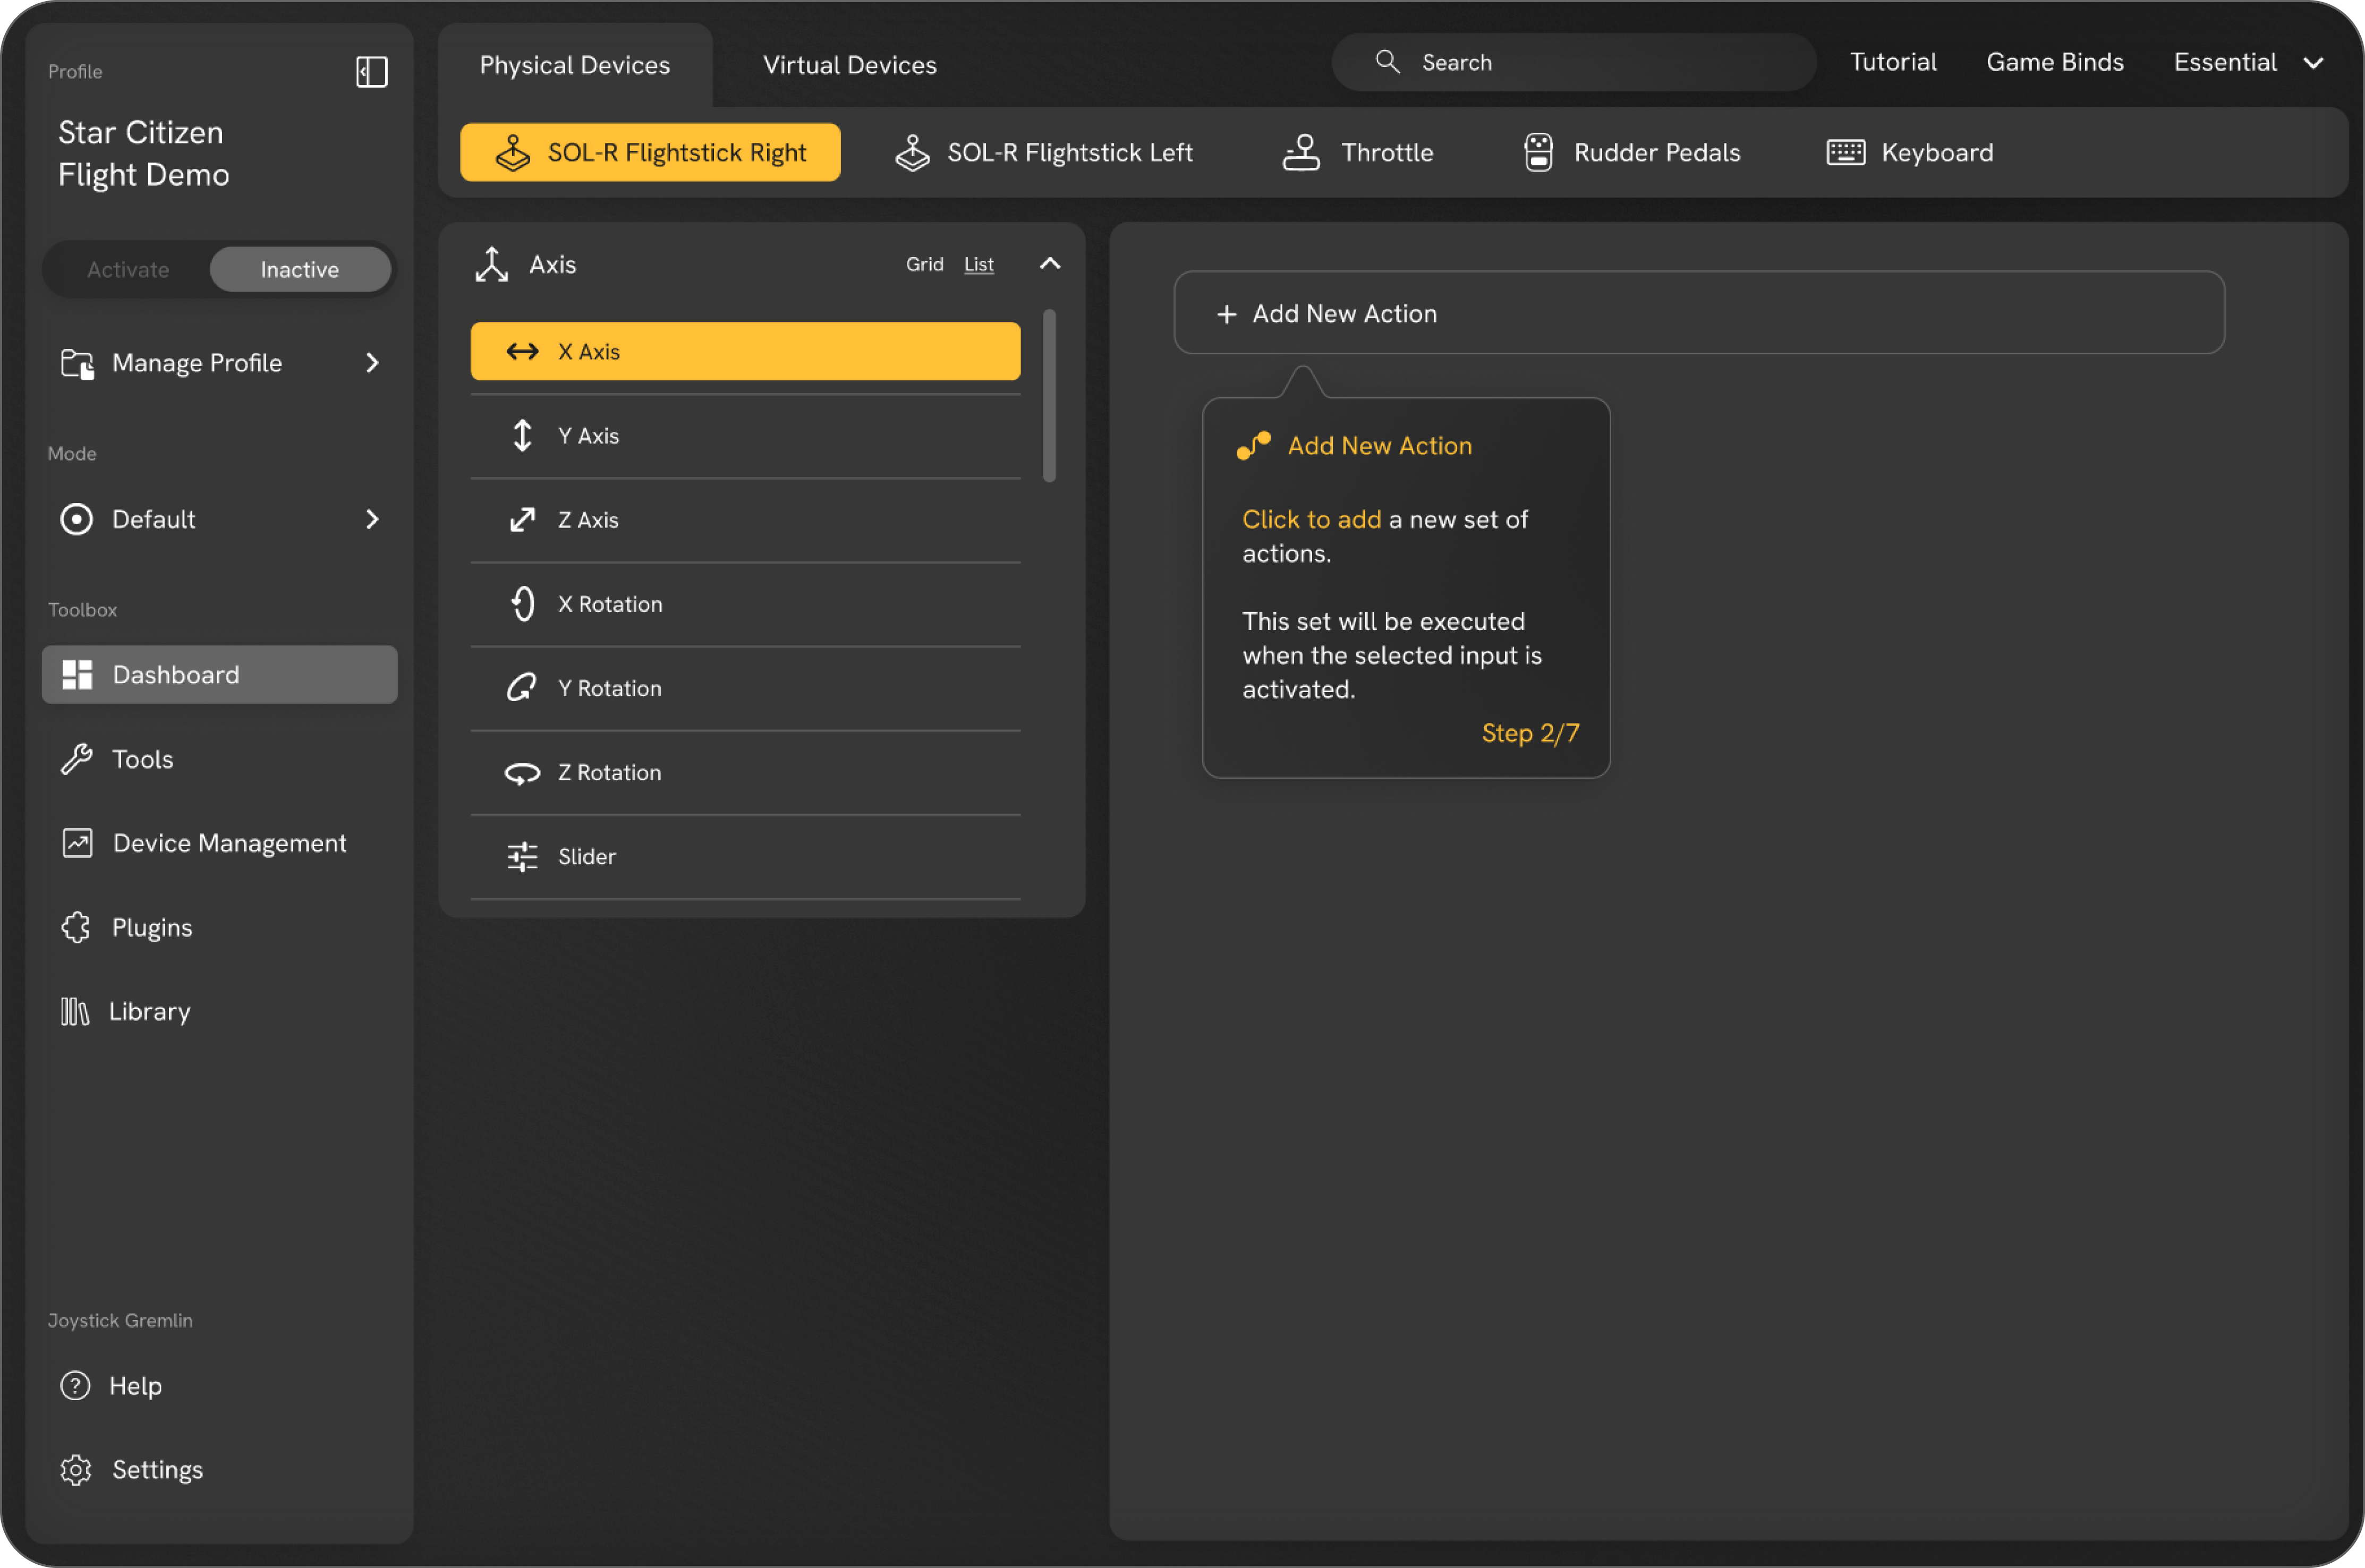Open the Tutorial link
Image resolution: width=2365 pixels, height=1568 pixels.
[x=1892, y=62]
